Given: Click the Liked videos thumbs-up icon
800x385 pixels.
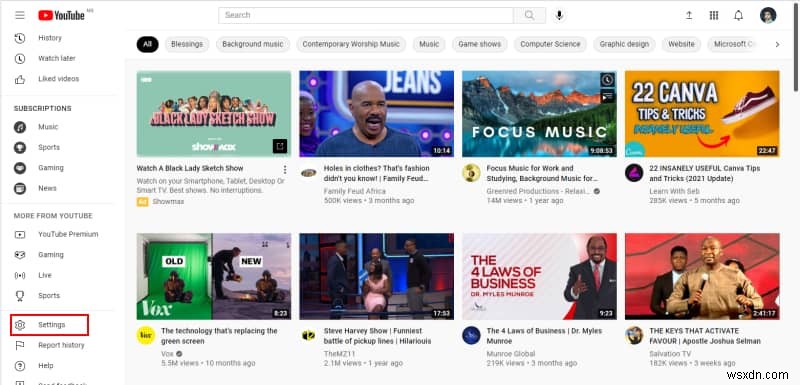Looking at the screenshot, I should 20,79.
